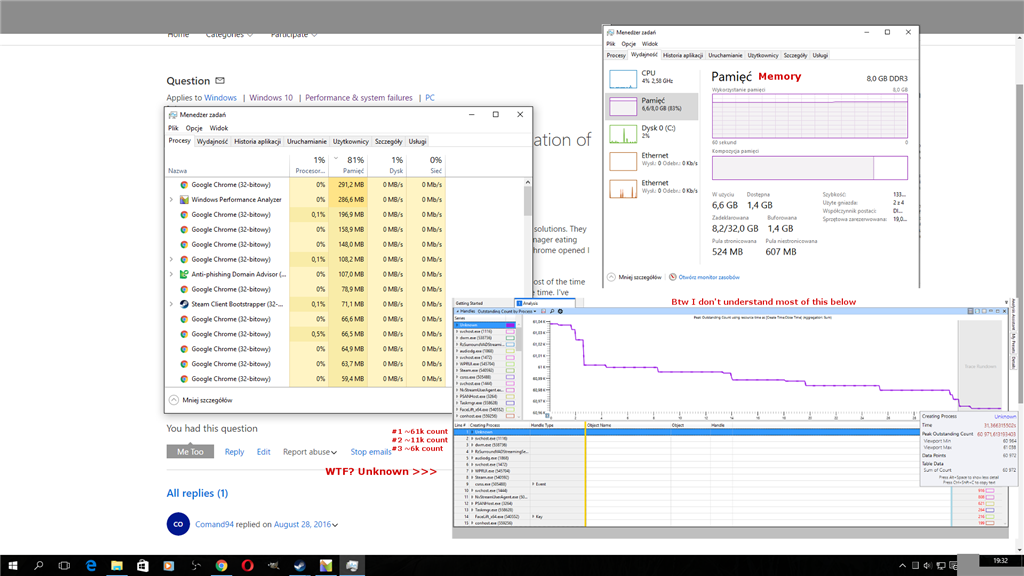The image size is (1024, 576).
Task: Switch to Task Manager taskbar icon
Action: [352, 566]
